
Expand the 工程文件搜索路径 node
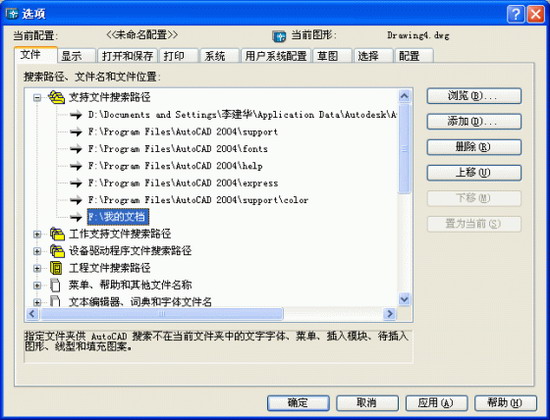click(37, 268)
